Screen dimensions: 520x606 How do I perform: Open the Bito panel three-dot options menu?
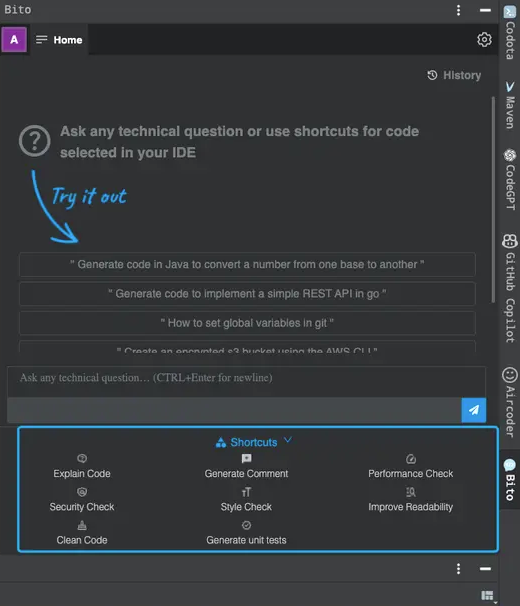coord(459,10)
